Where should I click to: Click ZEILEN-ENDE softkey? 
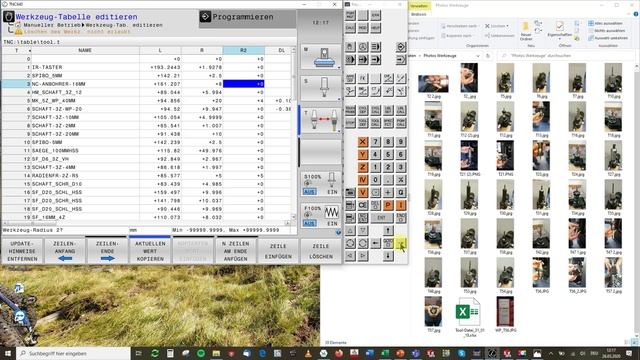pos(107,251)
